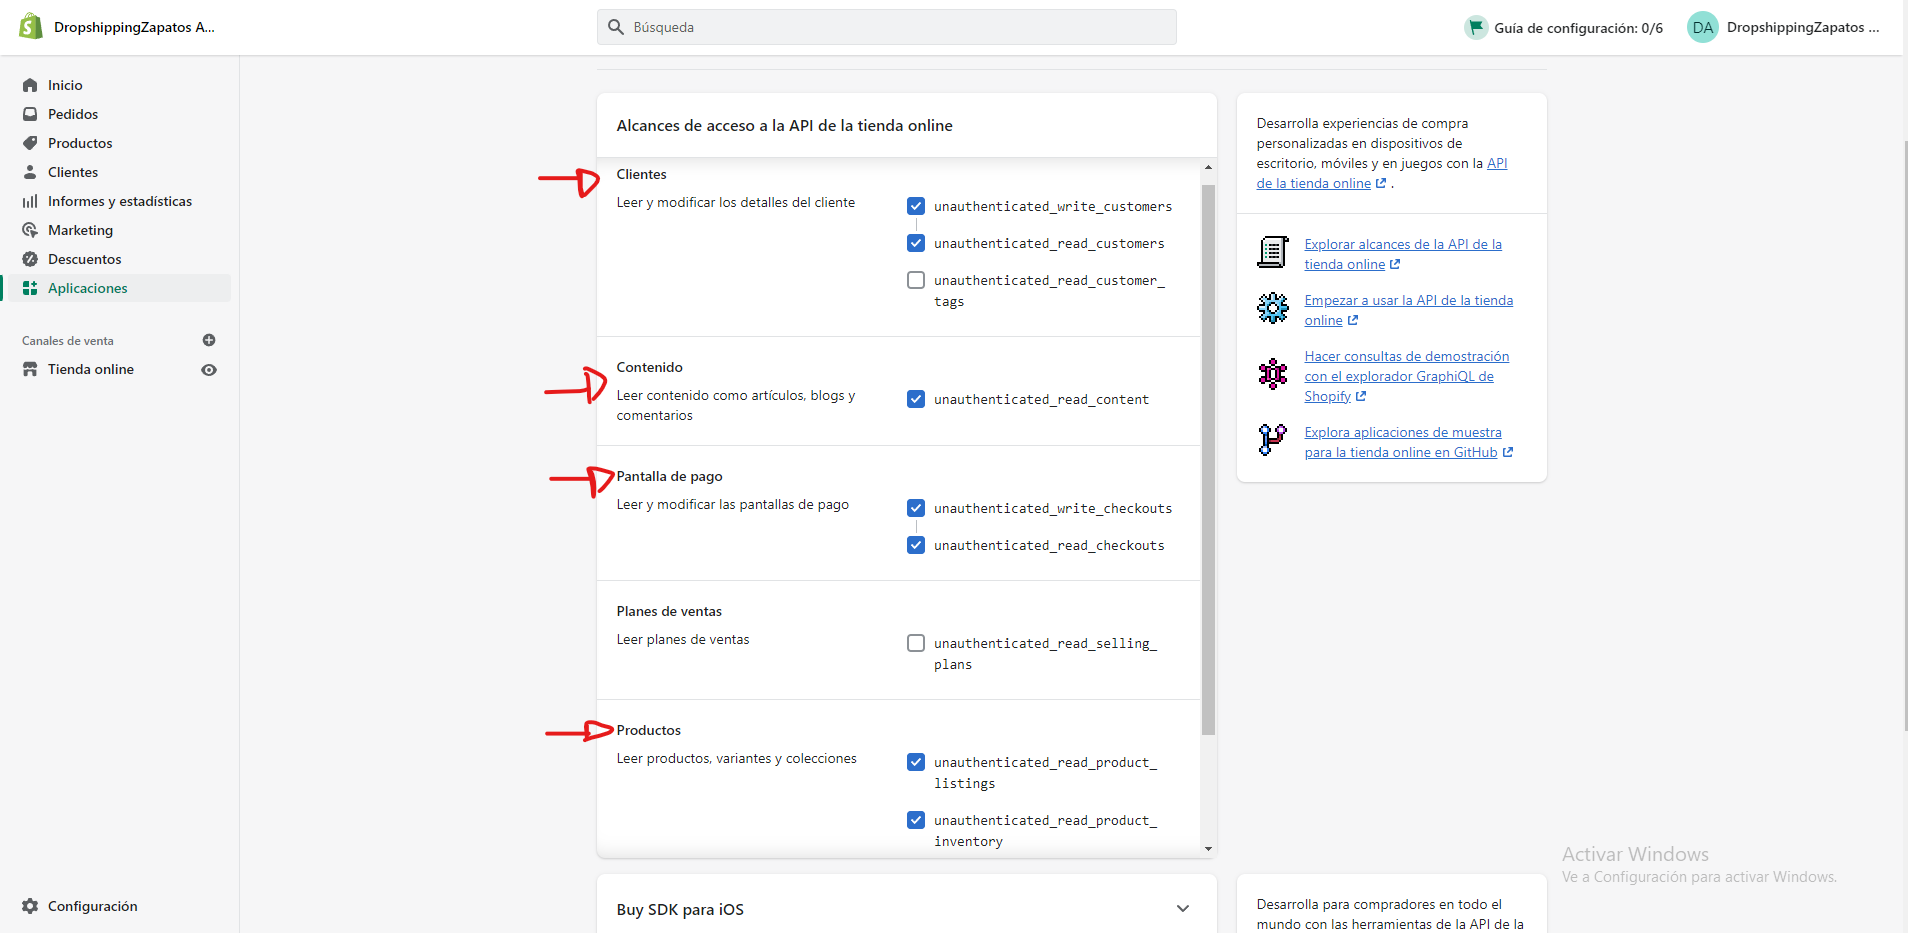Viewport: 1908px width, 933px height.
Task: Open the DA account avatar
Action: (1702, 27)
